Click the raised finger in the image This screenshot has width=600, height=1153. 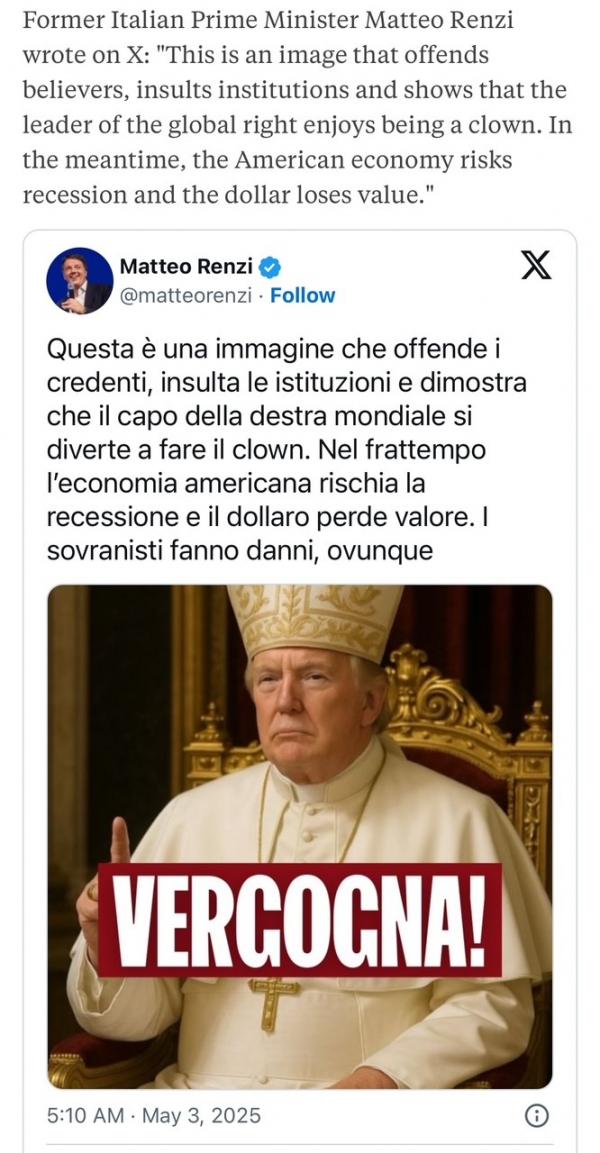(119, 840)
